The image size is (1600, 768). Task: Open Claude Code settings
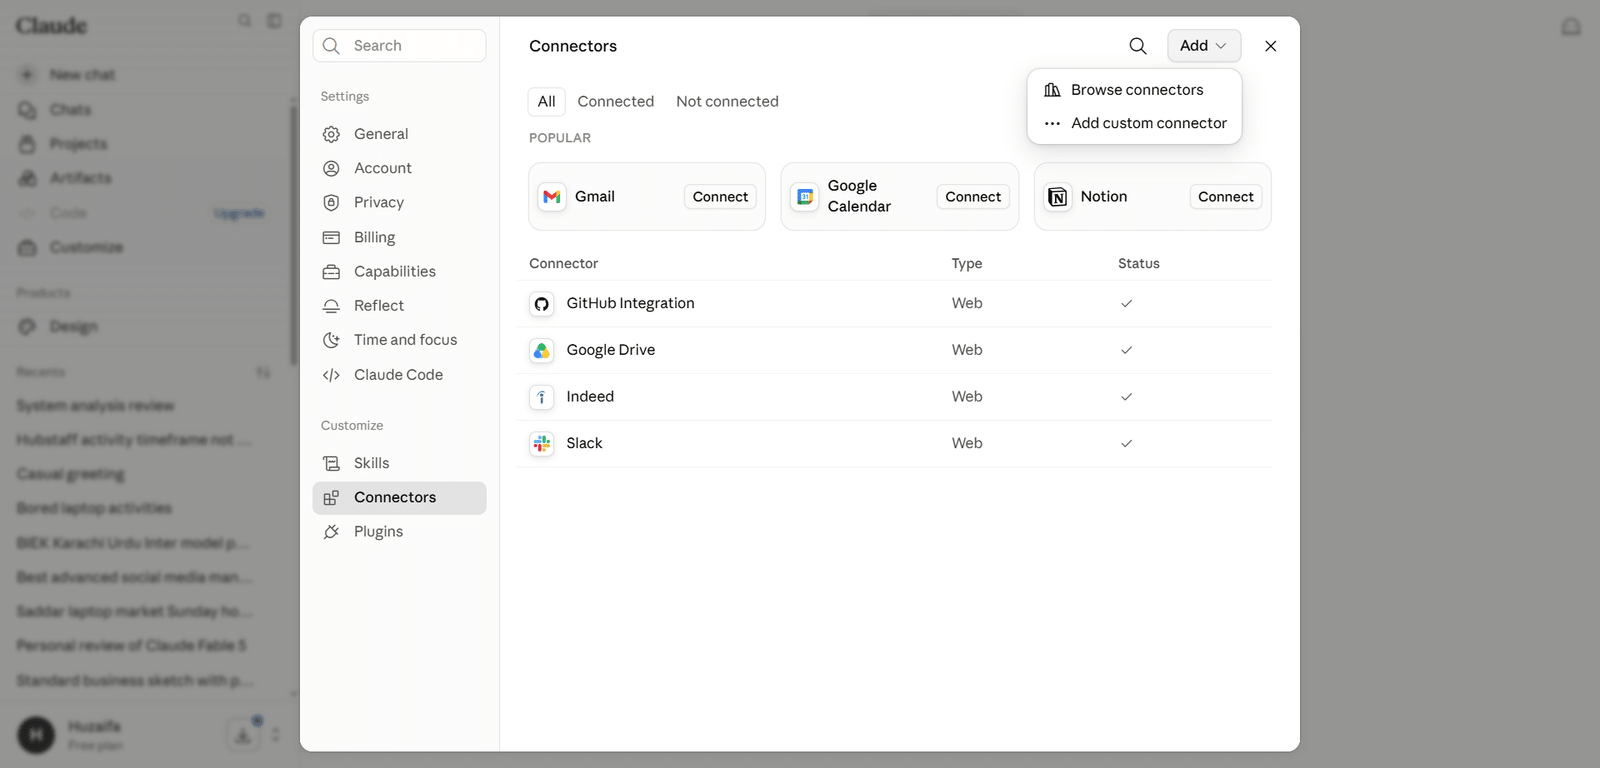pos(399,375)
